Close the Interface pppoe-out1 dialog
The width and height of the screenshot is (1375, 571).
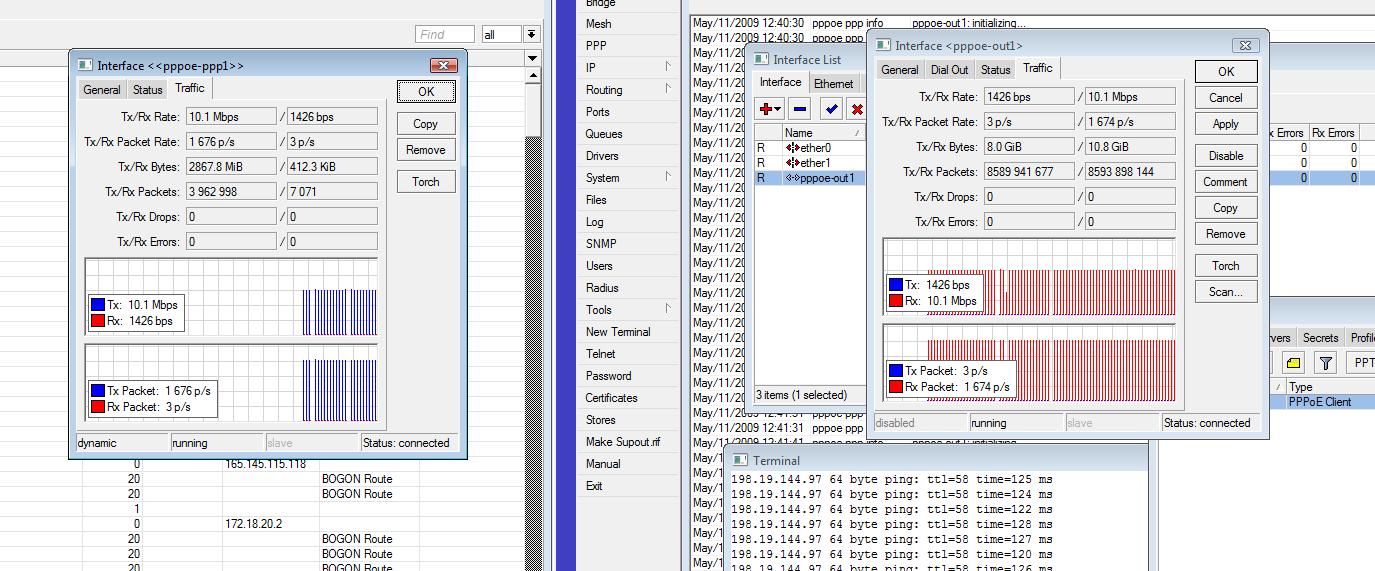pos(1245,45)
